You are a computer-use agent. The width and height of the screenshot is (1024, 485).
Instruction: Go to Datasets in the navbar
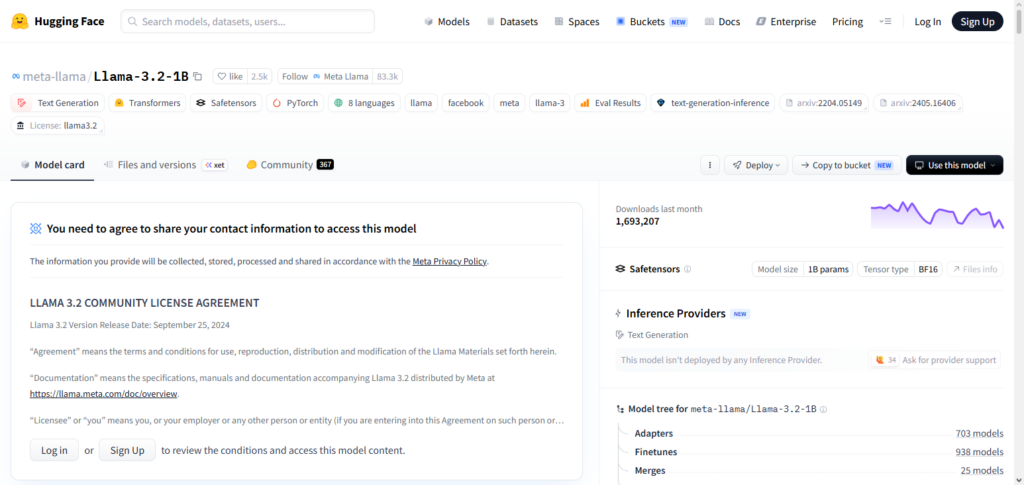pos(512,22)
